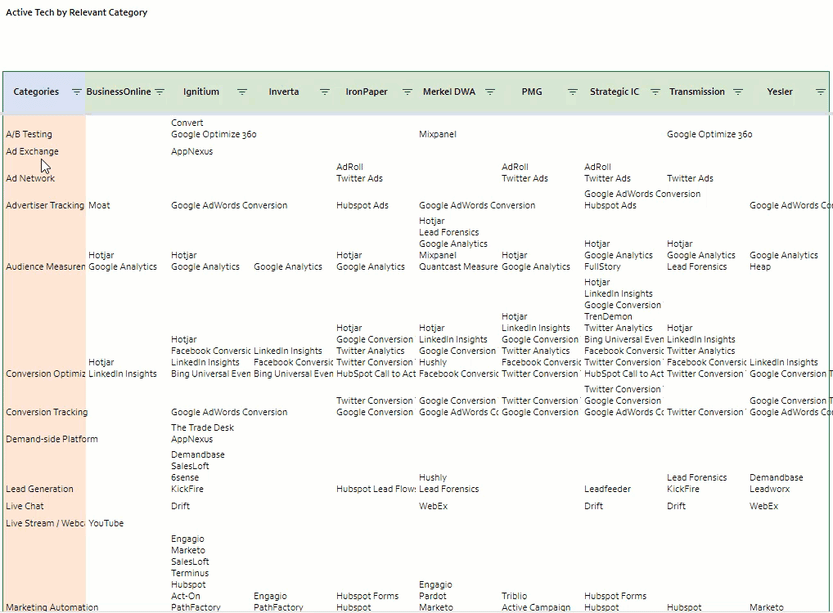Viewport: 833px width, 613px height.
Task: Click Hubspot Lead Flows under IronPaper
Action: (376, 489)
